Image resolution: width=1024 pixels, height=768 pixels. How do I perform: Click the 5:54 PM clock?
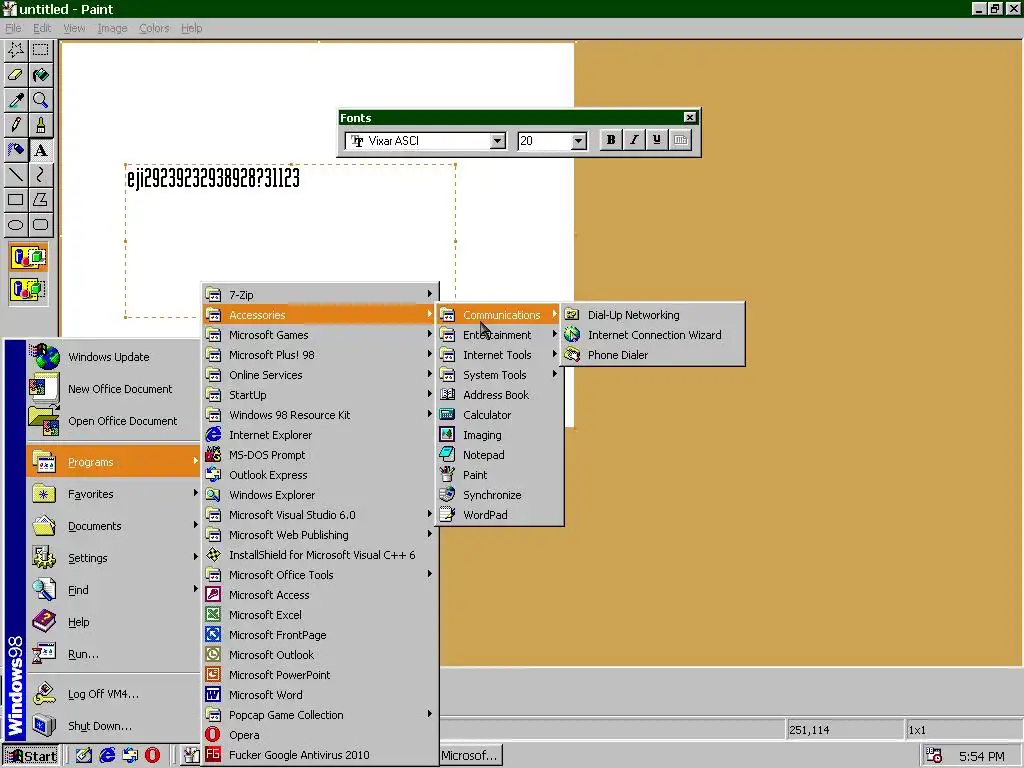pyautogui.click(x=982, y=756)
